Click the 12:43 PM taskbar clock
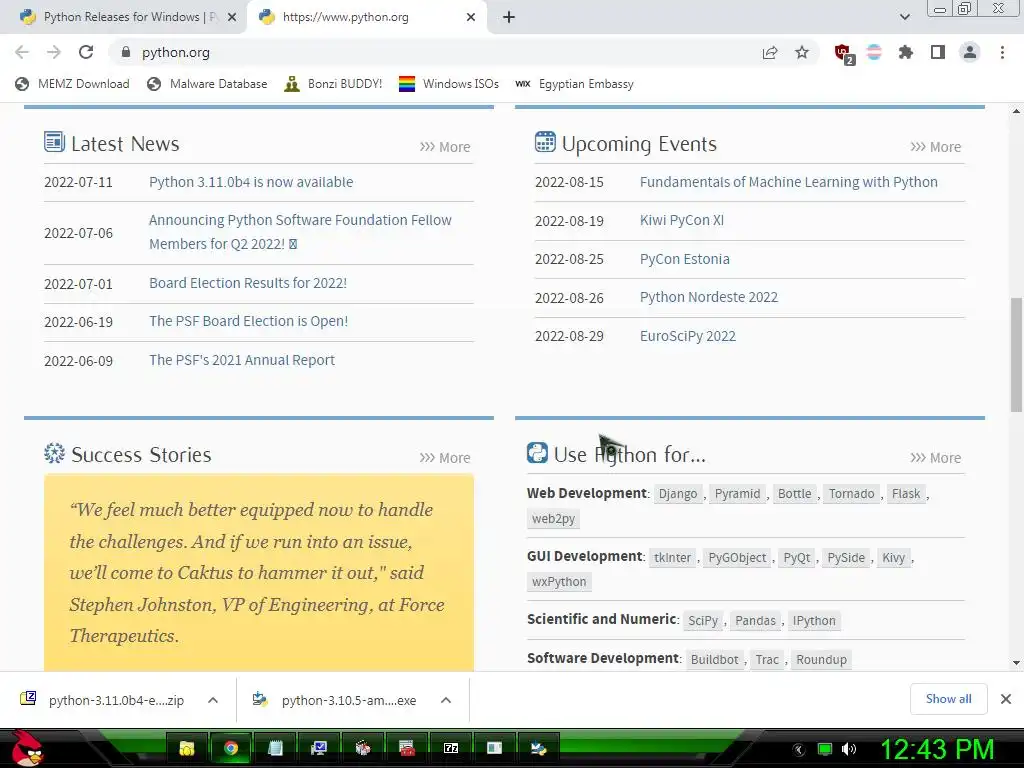 [x=938, y=749]
